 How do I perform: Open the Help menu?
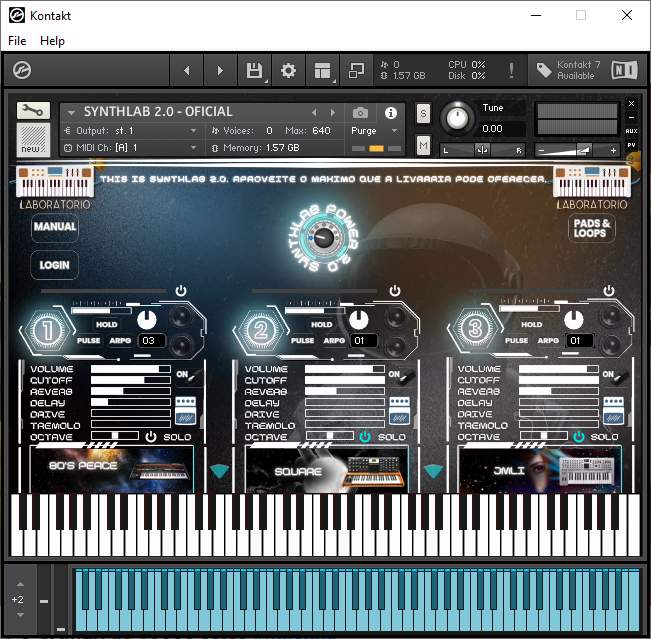tap(52, 41)
